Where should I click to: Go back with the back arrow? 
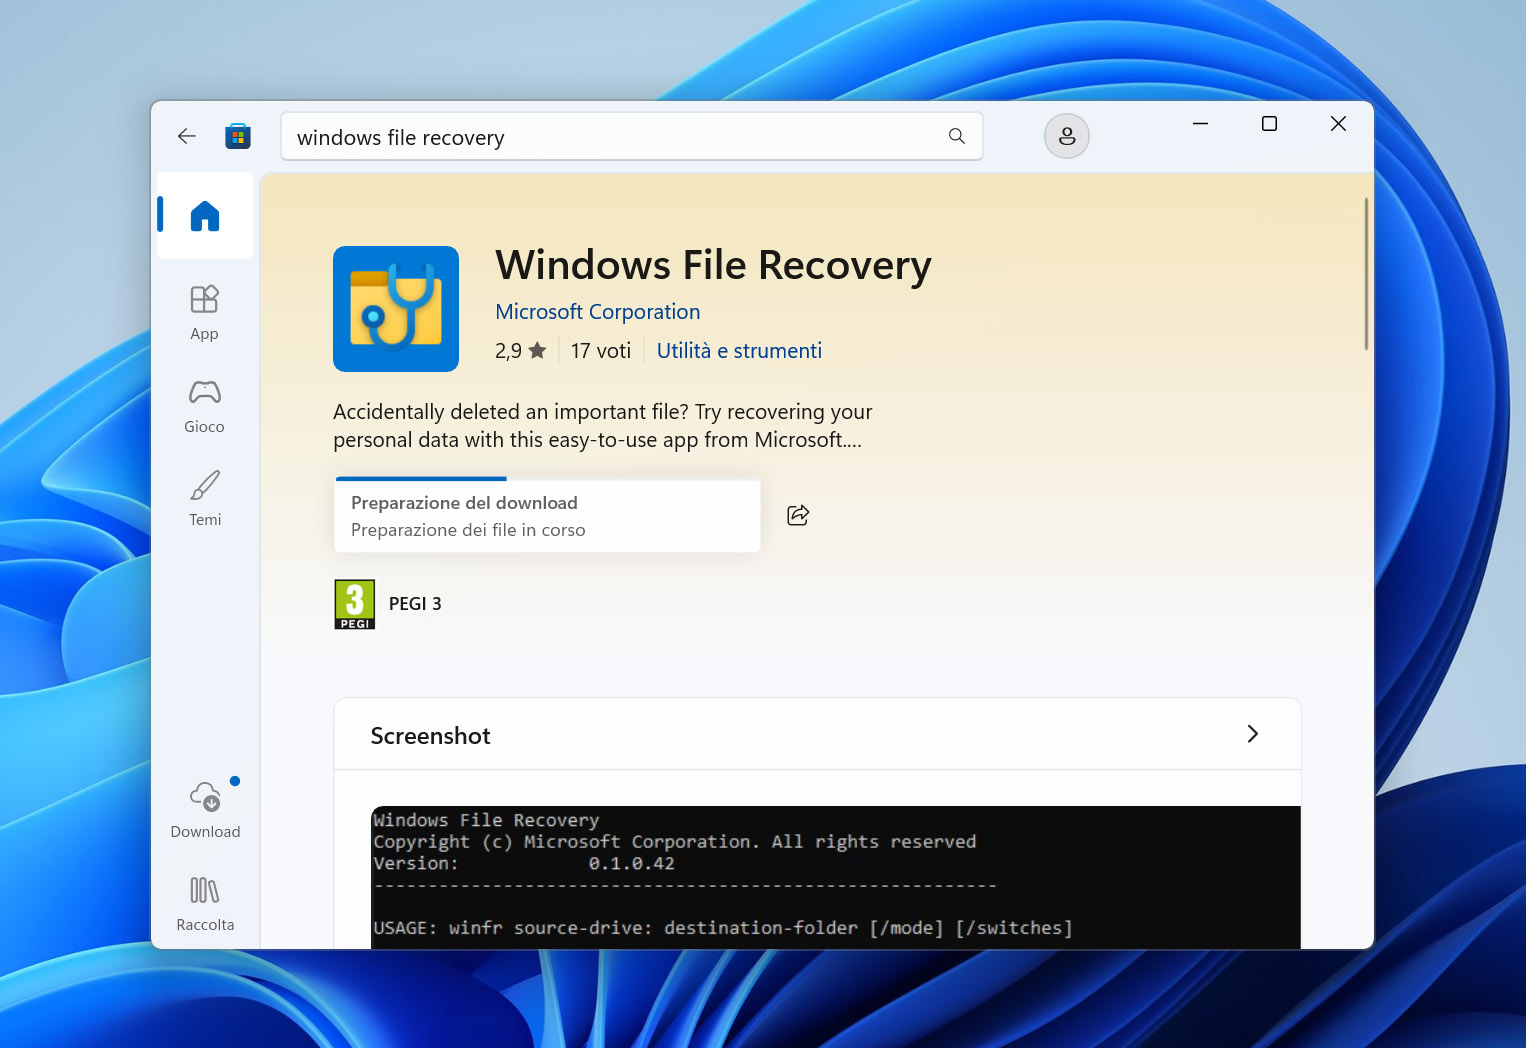coord(187,136)
